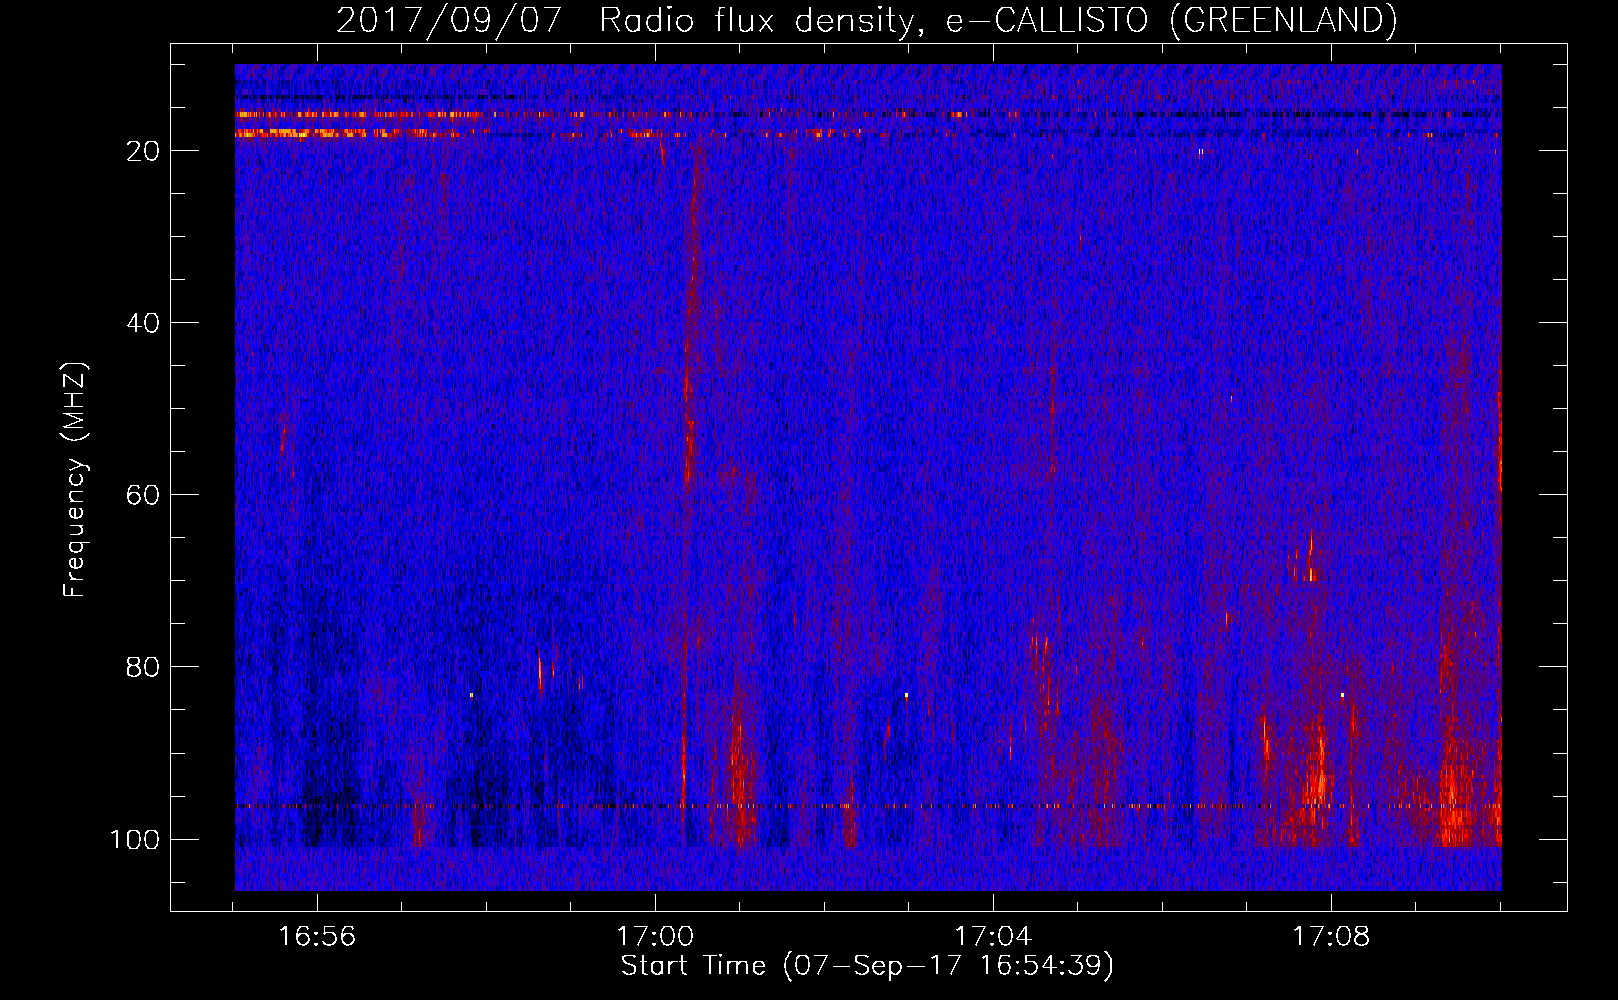Click the 'Start Time (07-Sep-17 16:54:39)' axis label
Screen dimensions: 1618x1000
(x=867, y=966)
